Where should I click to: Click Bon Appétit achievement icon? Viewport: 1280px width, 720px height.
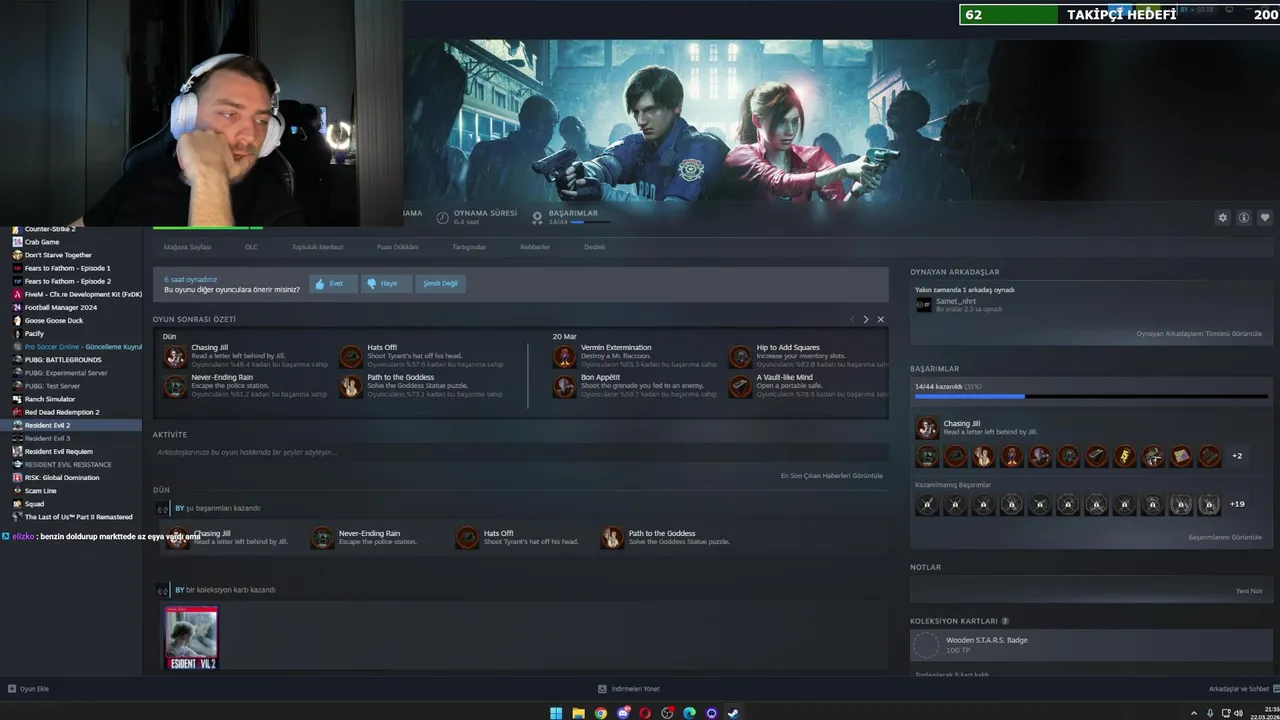565,386
